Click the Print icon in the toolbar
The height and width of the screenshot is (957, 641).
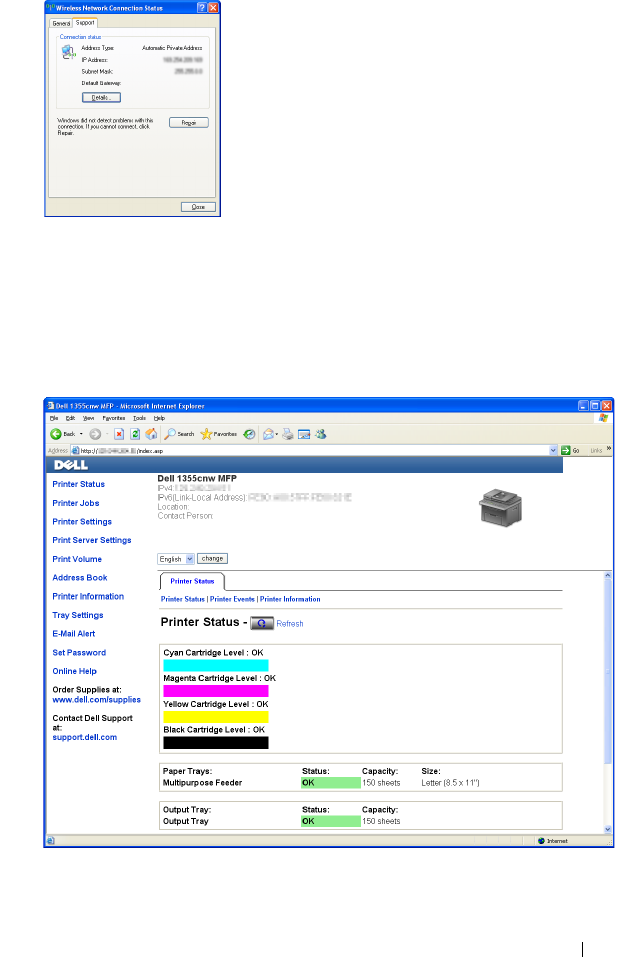click(288, 434)
